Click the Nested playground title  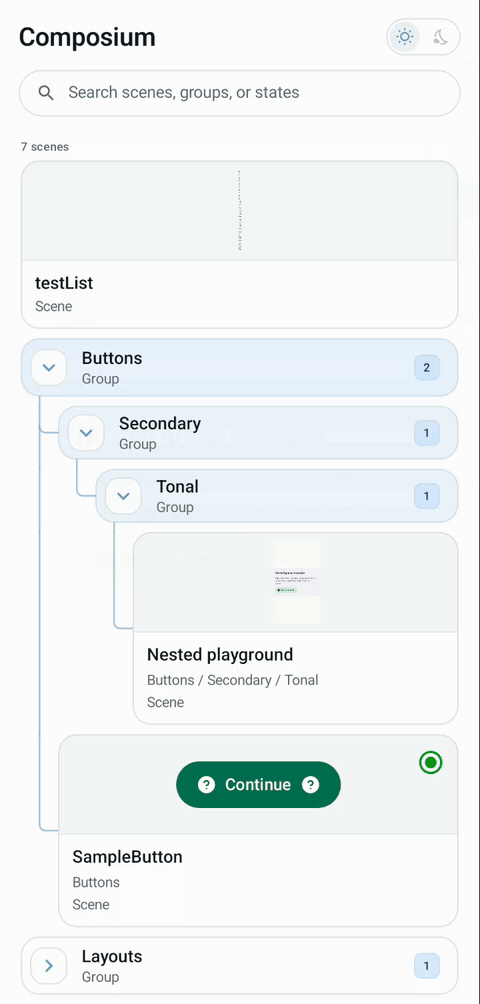220,655
